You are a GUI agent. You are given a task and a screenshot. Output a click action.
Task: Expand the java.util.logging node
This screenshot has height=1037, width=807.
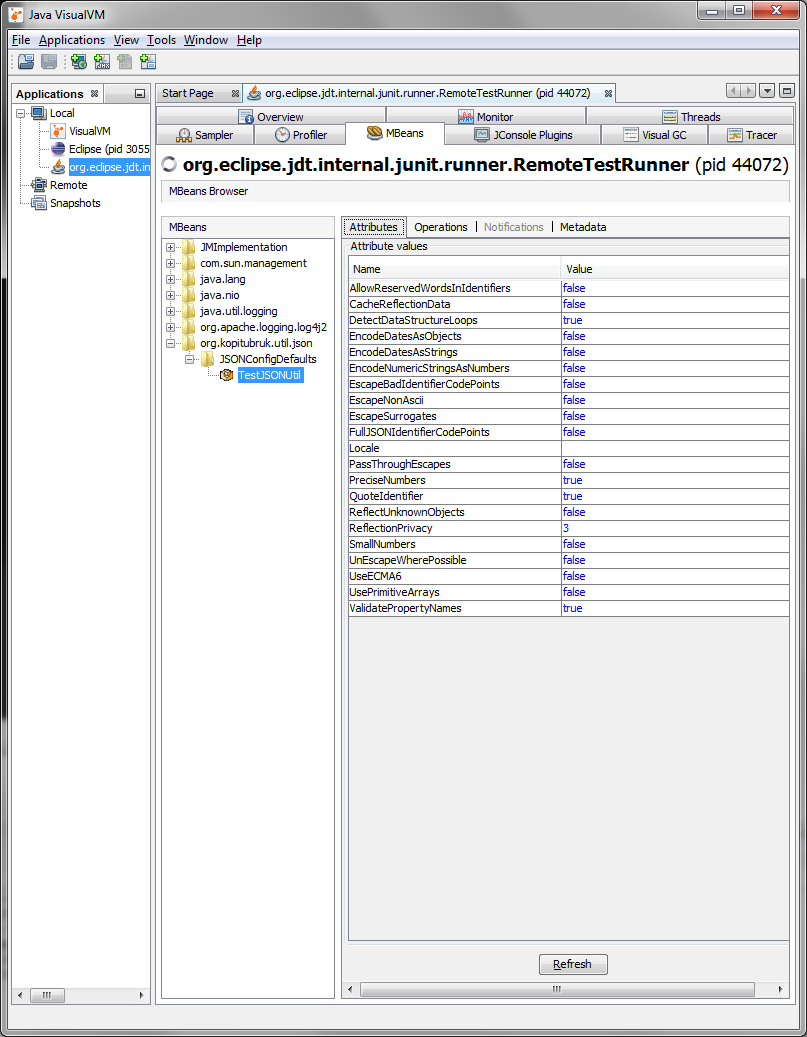tap(171, 311)
